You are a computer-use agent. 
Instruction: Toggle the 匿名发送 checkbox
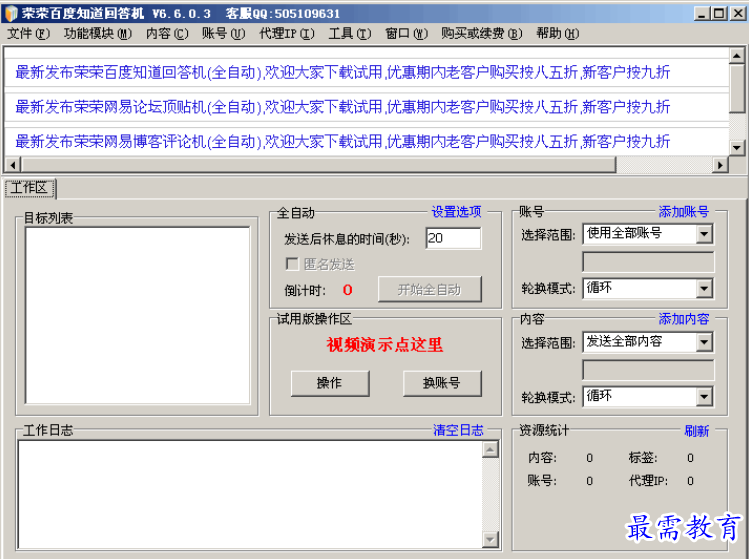[291, 264]
